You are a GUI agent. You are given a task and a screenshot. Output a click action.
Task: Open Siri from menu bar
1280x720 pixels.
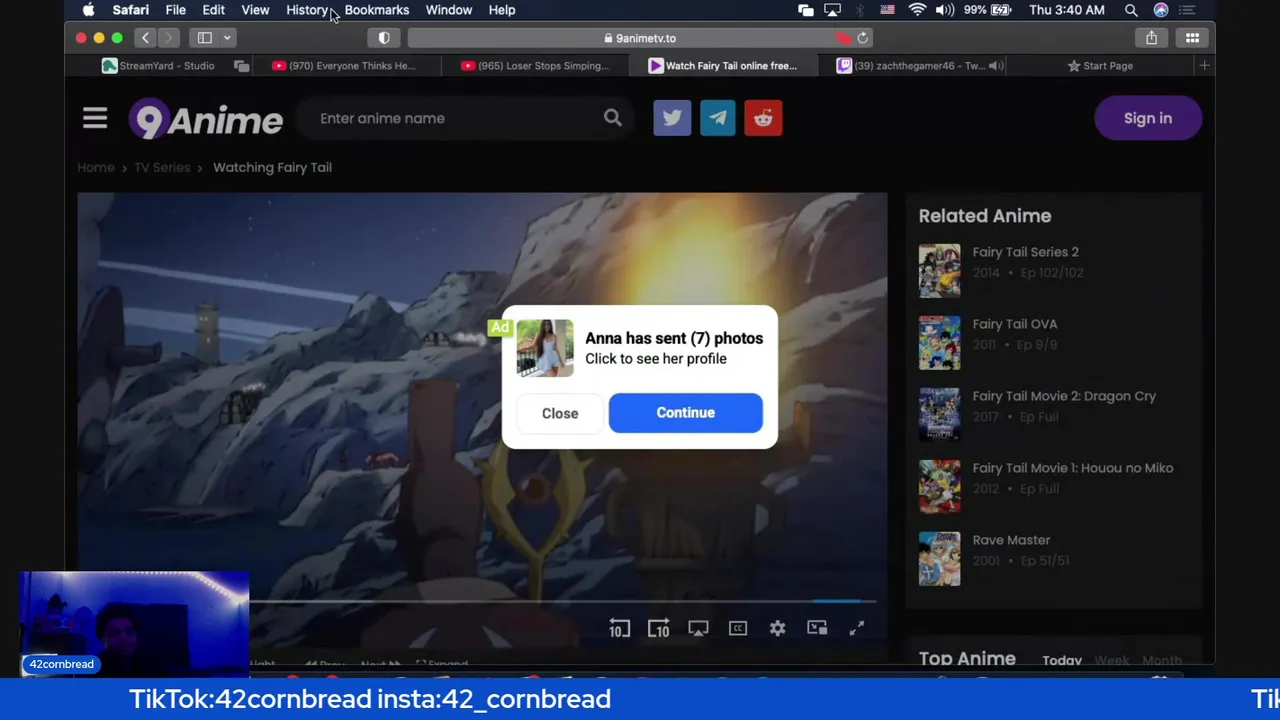[1161, 10]
